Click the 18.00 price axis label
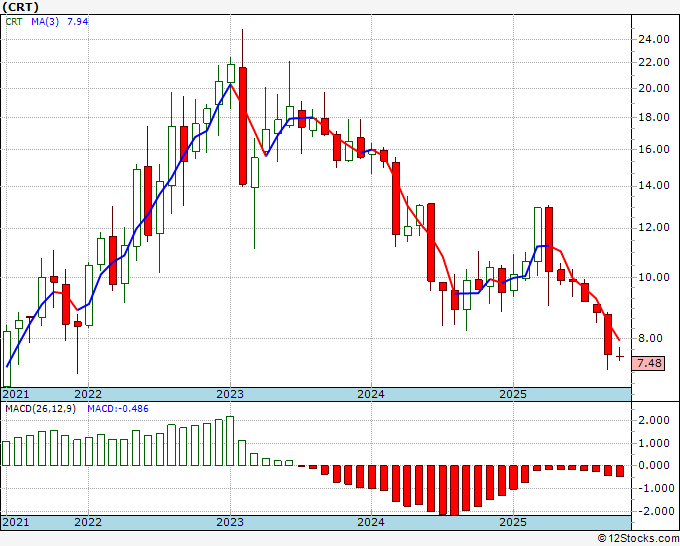This screenshot has height=546, width=680. tap(654, 117)
